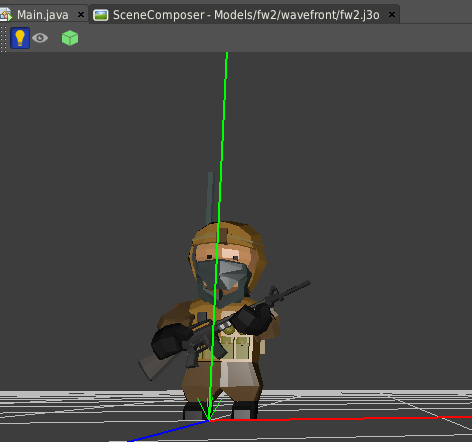Close the Main.java tab
Image resolution: width=472 pixels, height=442 pixels.
coord(81,15)
